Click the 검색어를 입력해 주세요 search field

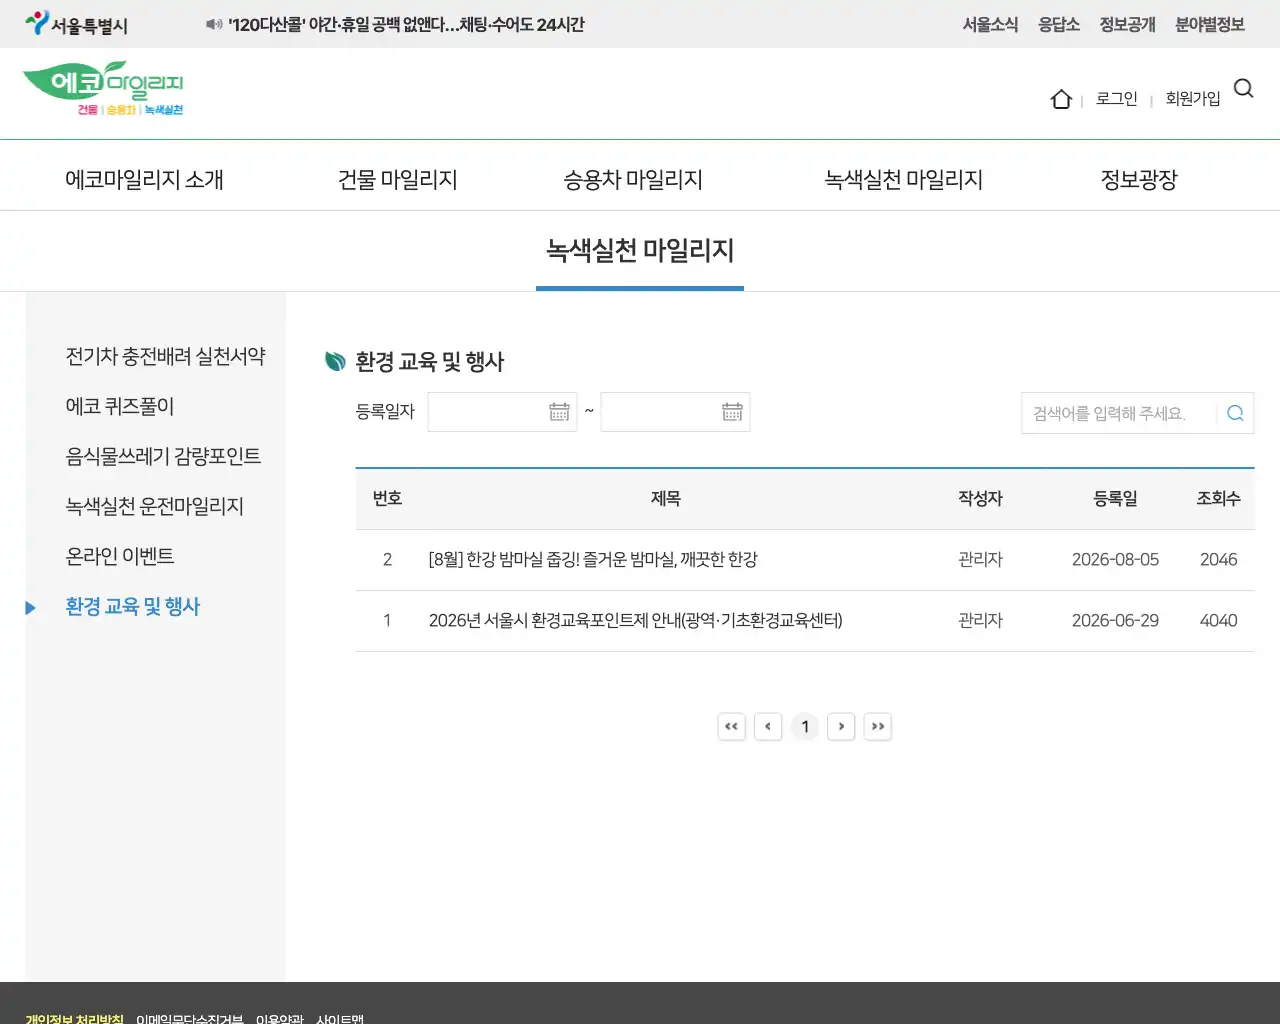(1119, 413)
